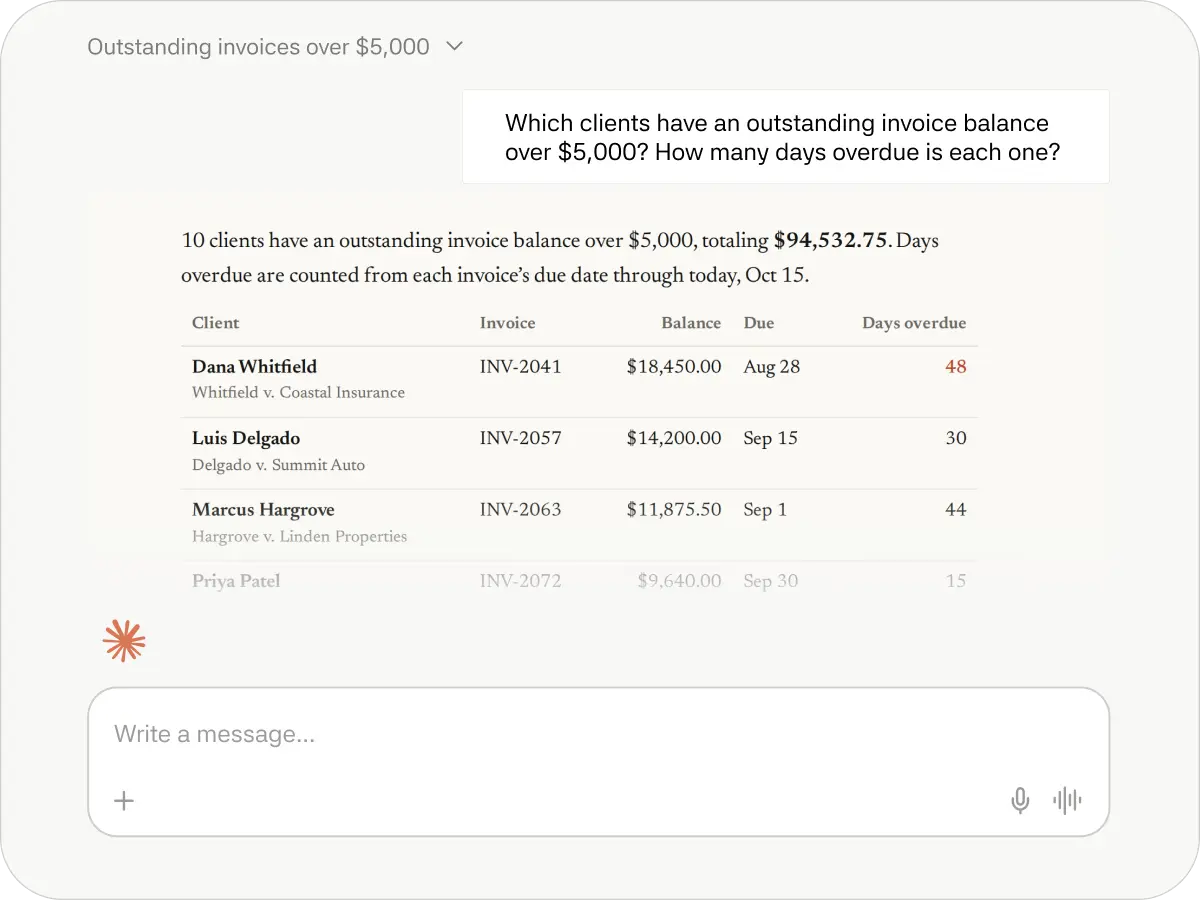Expand the conversation title chevron
Image resolution: width=1200 pixels, height=900 pixels.
point(454,46)
